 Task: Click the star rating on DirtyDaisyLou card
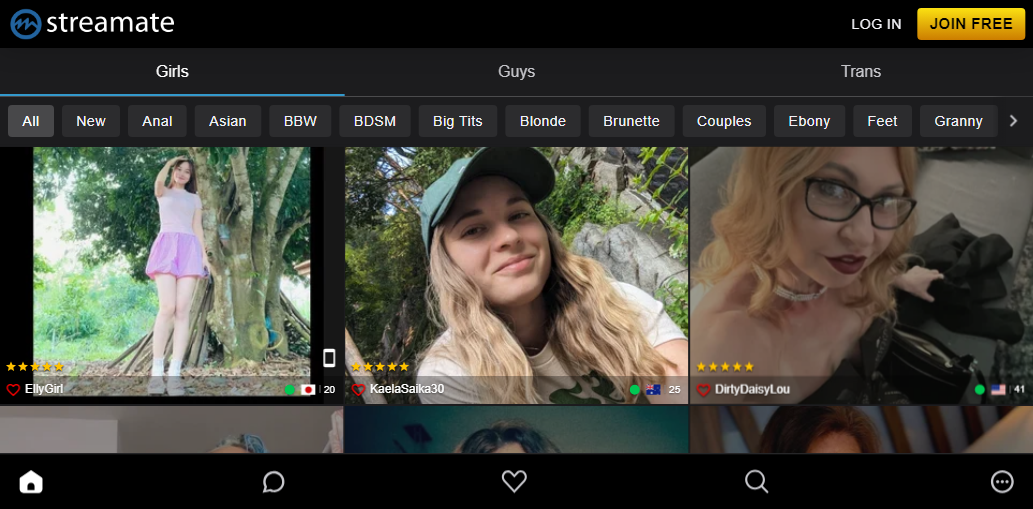point(725,367)
